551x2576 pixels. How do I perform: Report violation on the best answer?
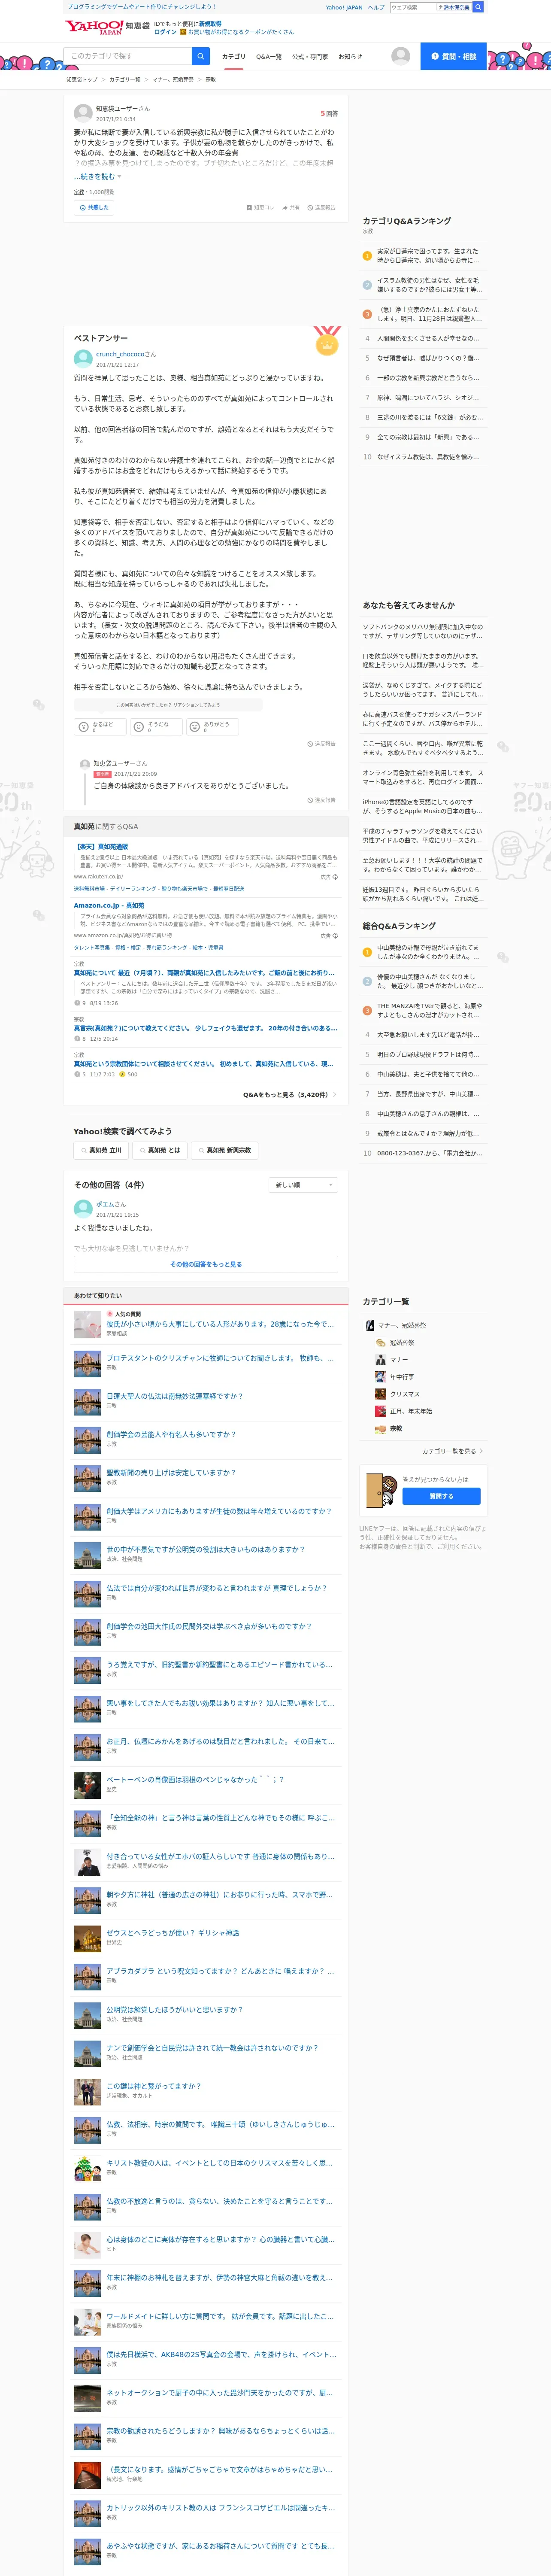(x=322, y=744)
